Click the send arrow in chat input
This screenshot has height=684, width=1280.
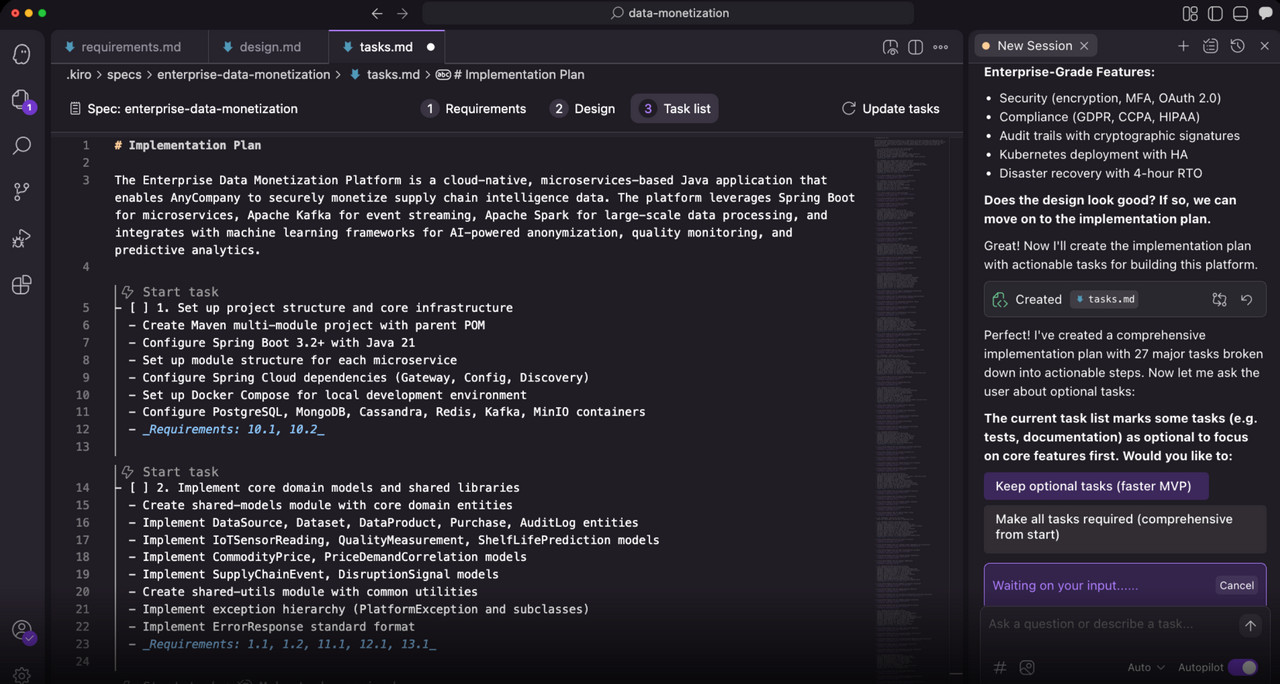point(1250,625)
